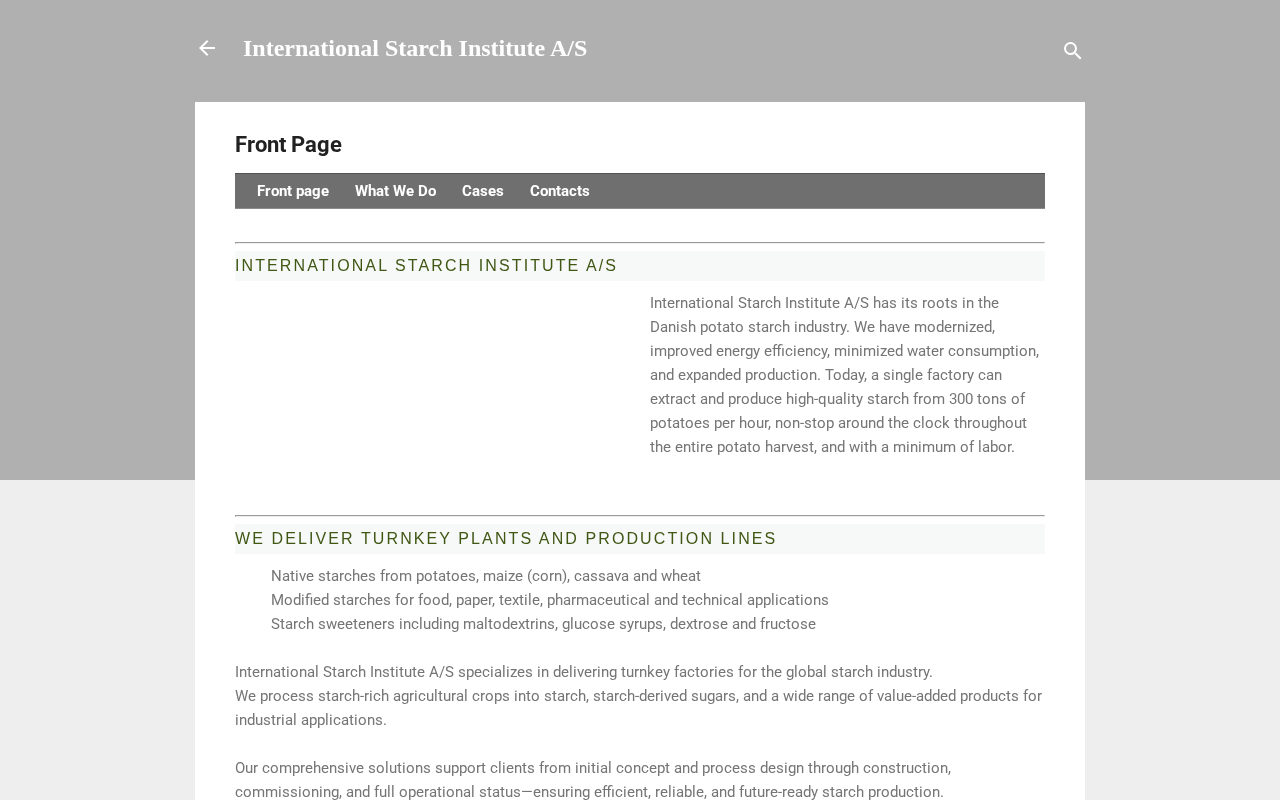The image size is (1280, 800).
Task: Select the Starch sweeteners list item
Action: (543, 624)
